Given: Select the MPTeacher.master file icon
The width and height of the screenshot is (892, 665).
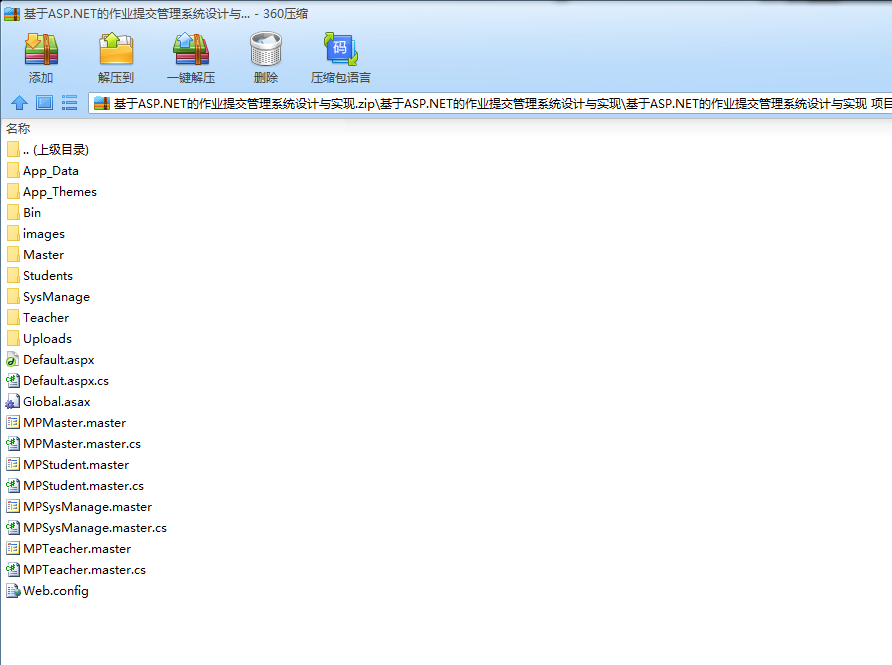Looking at the screenshot, I should point(13,549).
